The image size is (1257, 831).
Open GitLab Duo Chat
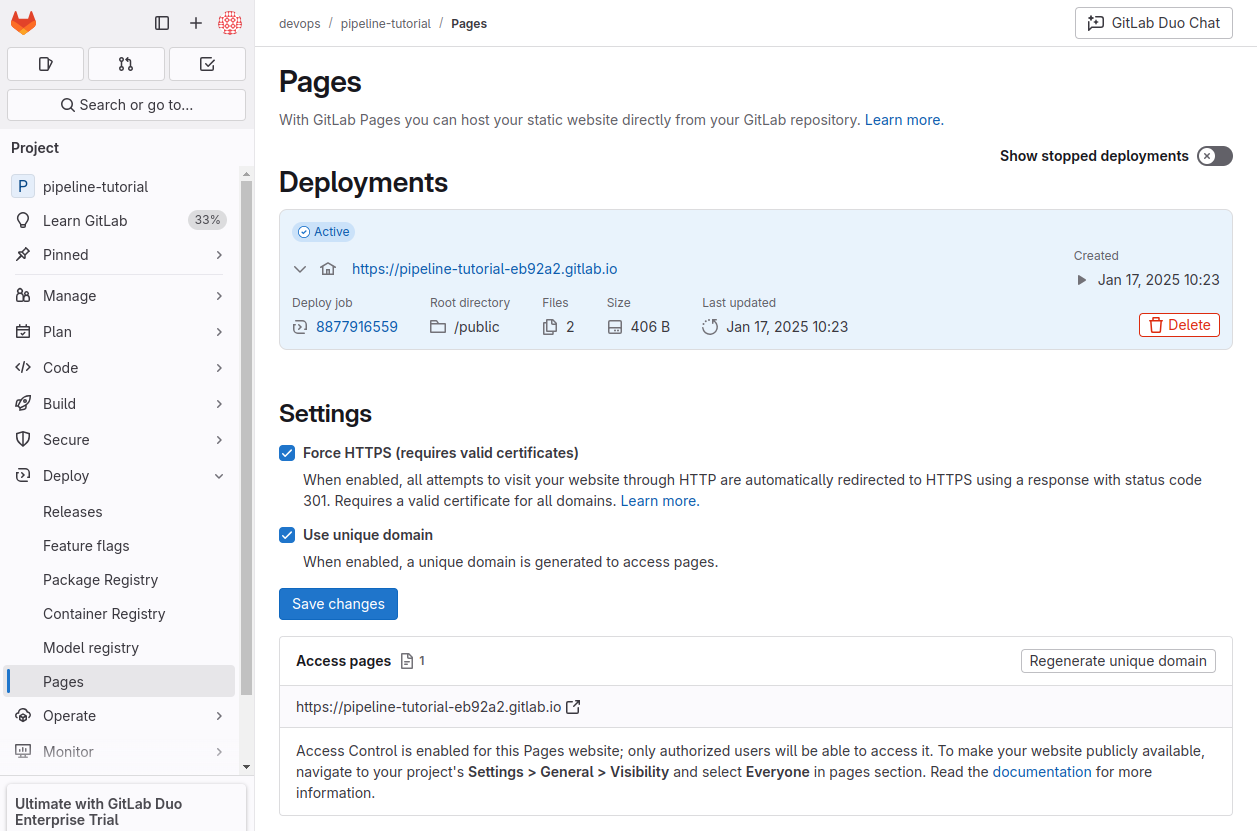tap(1153, 23)
